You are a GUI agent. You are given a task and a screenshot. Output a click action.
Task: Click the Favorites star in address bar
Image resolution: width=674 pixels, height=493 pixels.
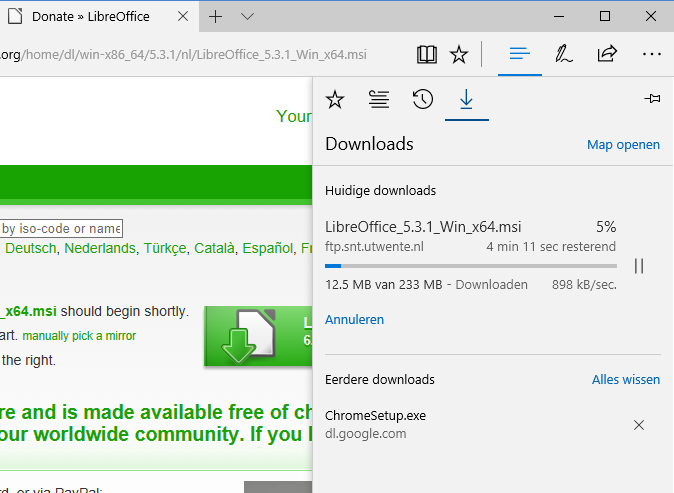coord(459,54)
